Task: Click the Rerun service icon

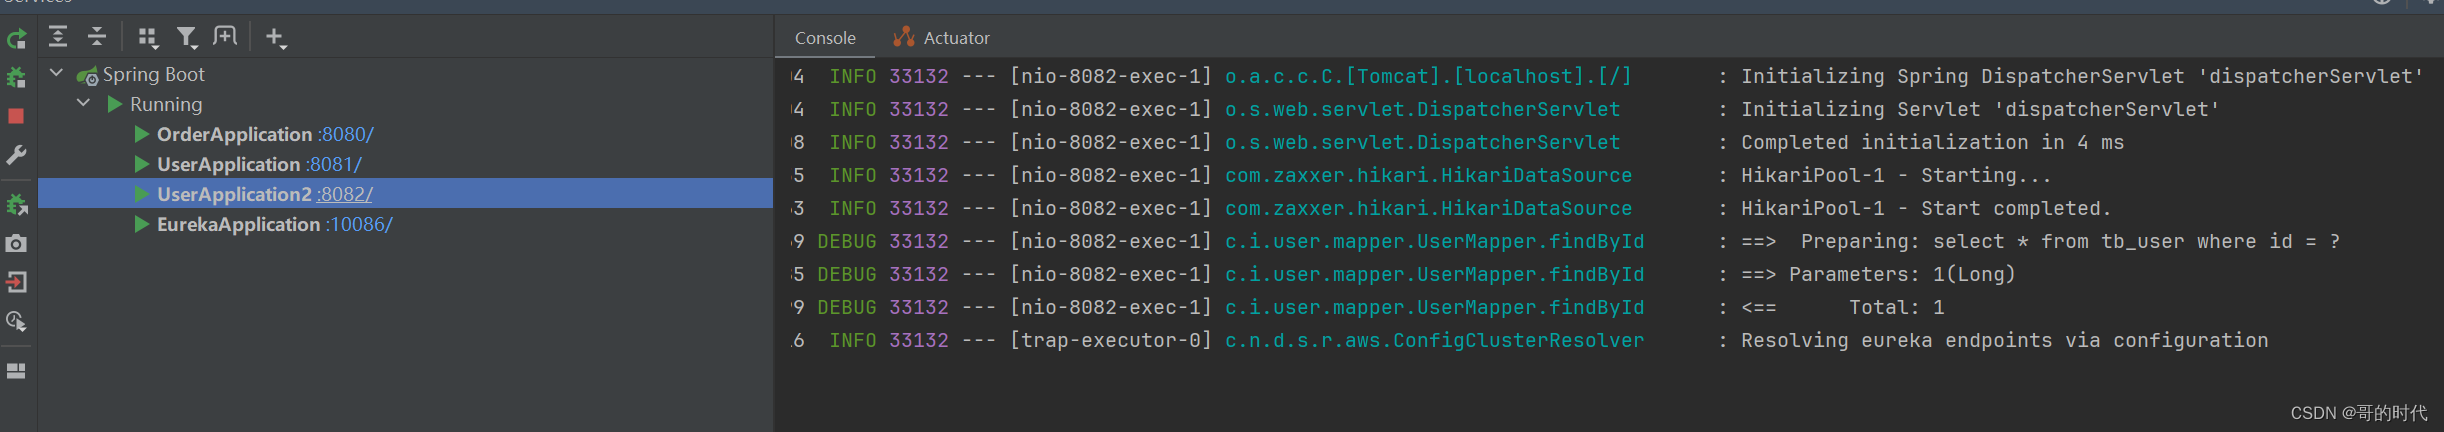Action: tap(16, 39)
